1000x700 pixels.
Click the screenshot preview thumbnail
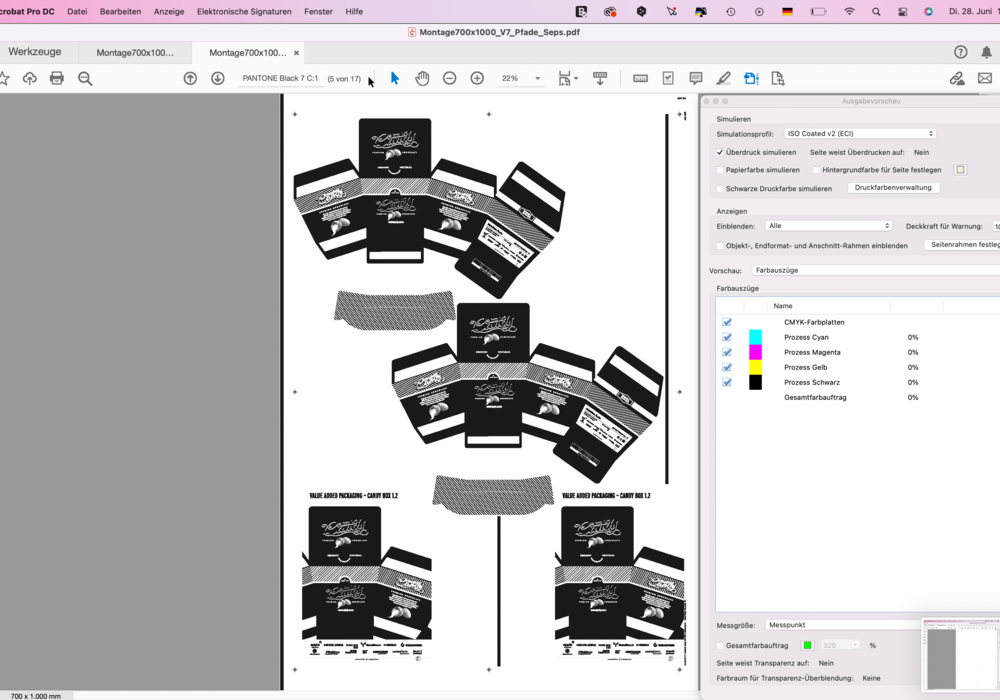click(961, 654)
